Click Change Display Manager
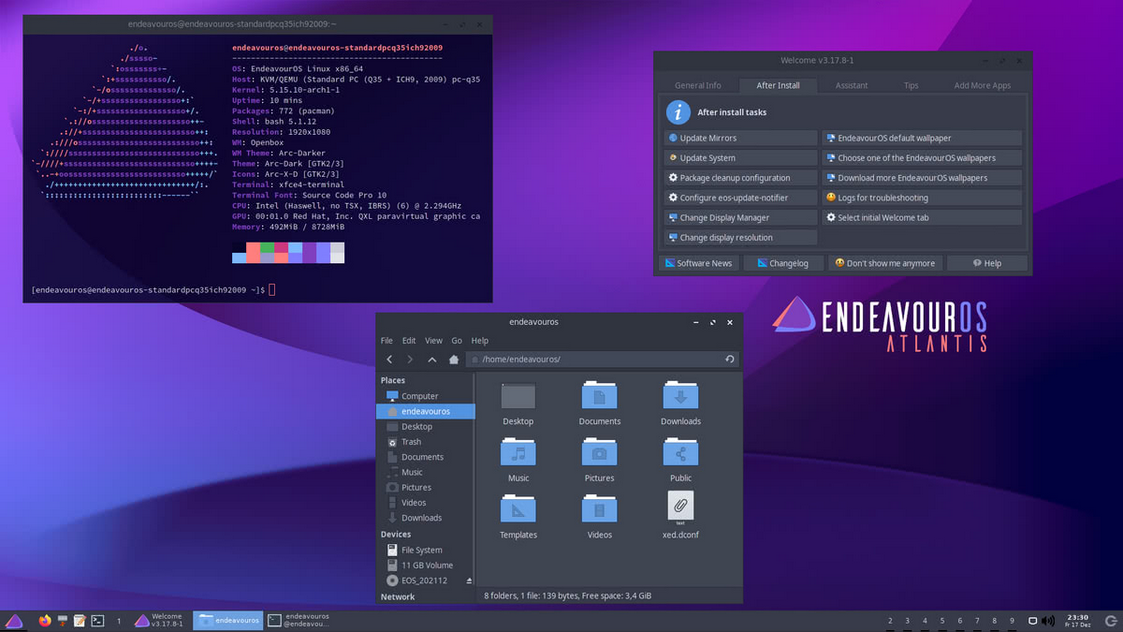 (x=741, y=218)
